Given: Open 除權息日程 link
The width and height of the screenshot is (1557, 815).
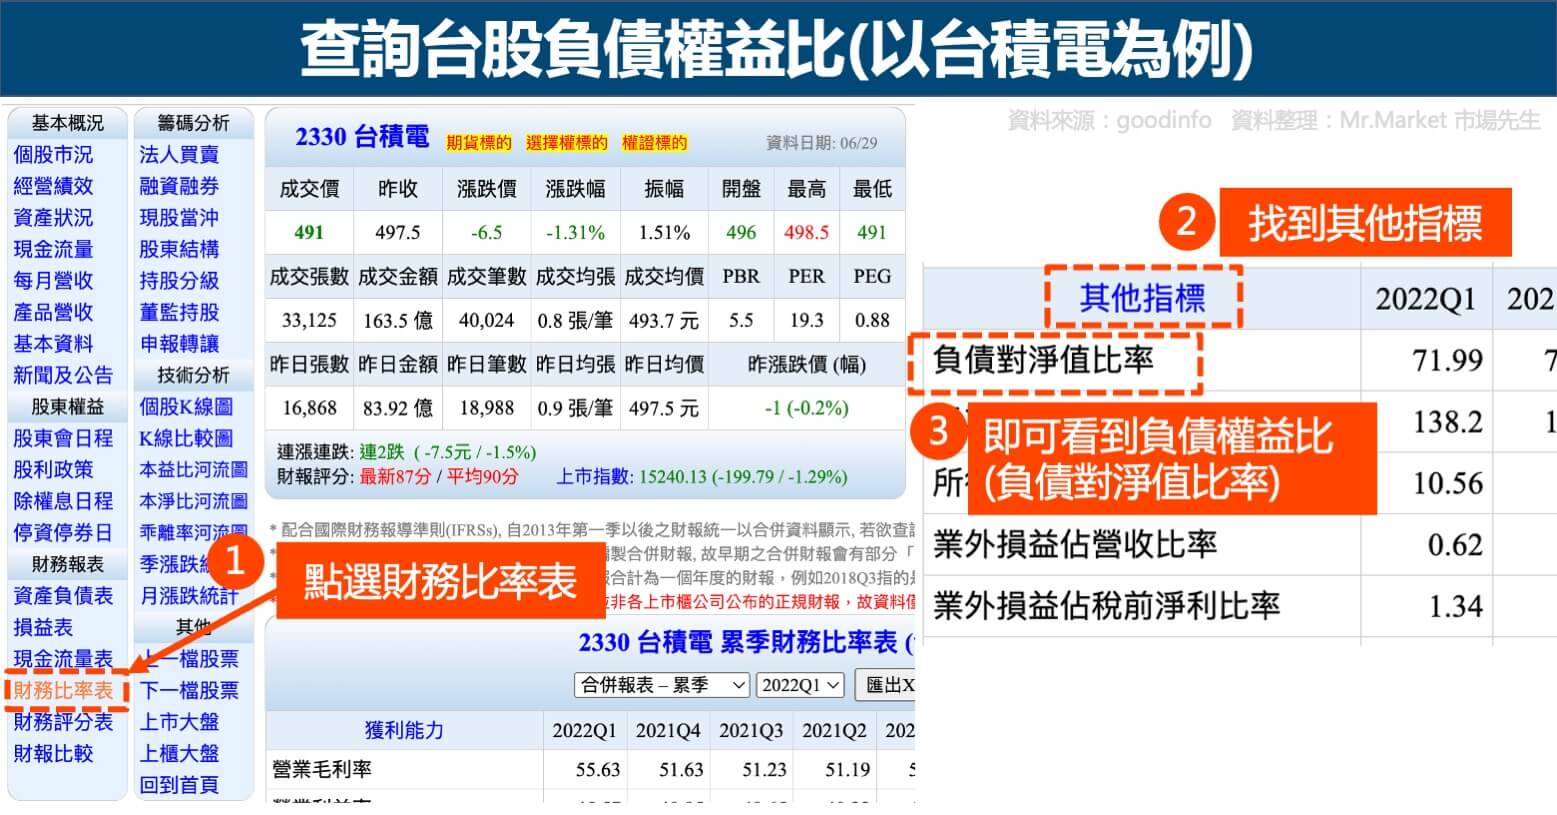Looking at the screenshot, I should pyautogui.click(x=63, y=501).
